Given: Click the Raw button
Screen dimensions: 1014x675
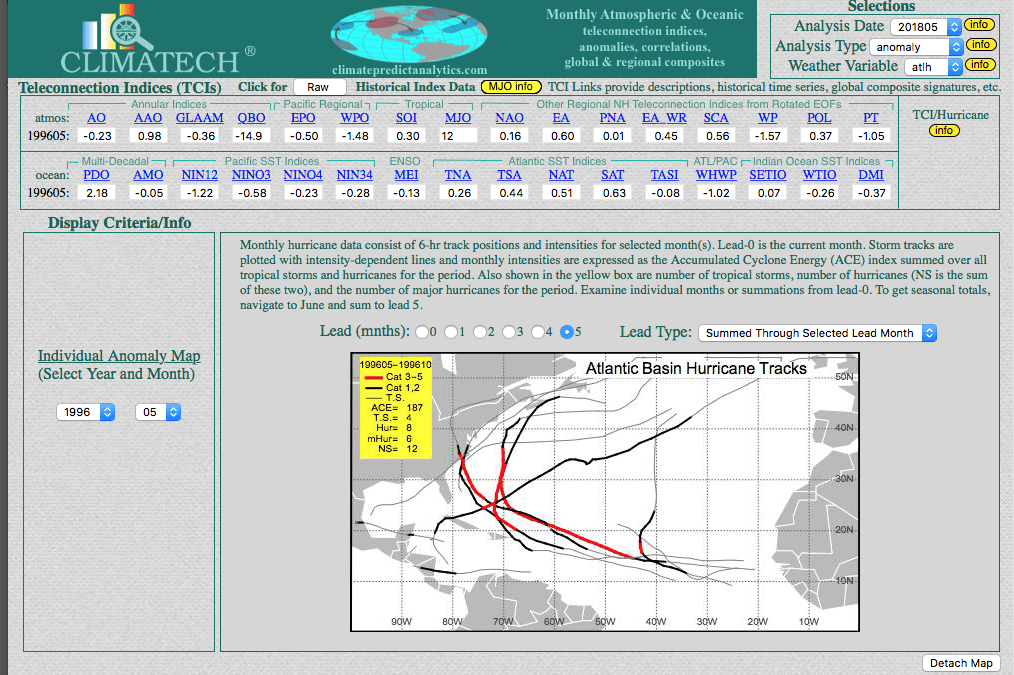Looking at the screenshot, I should pos(319,87).
